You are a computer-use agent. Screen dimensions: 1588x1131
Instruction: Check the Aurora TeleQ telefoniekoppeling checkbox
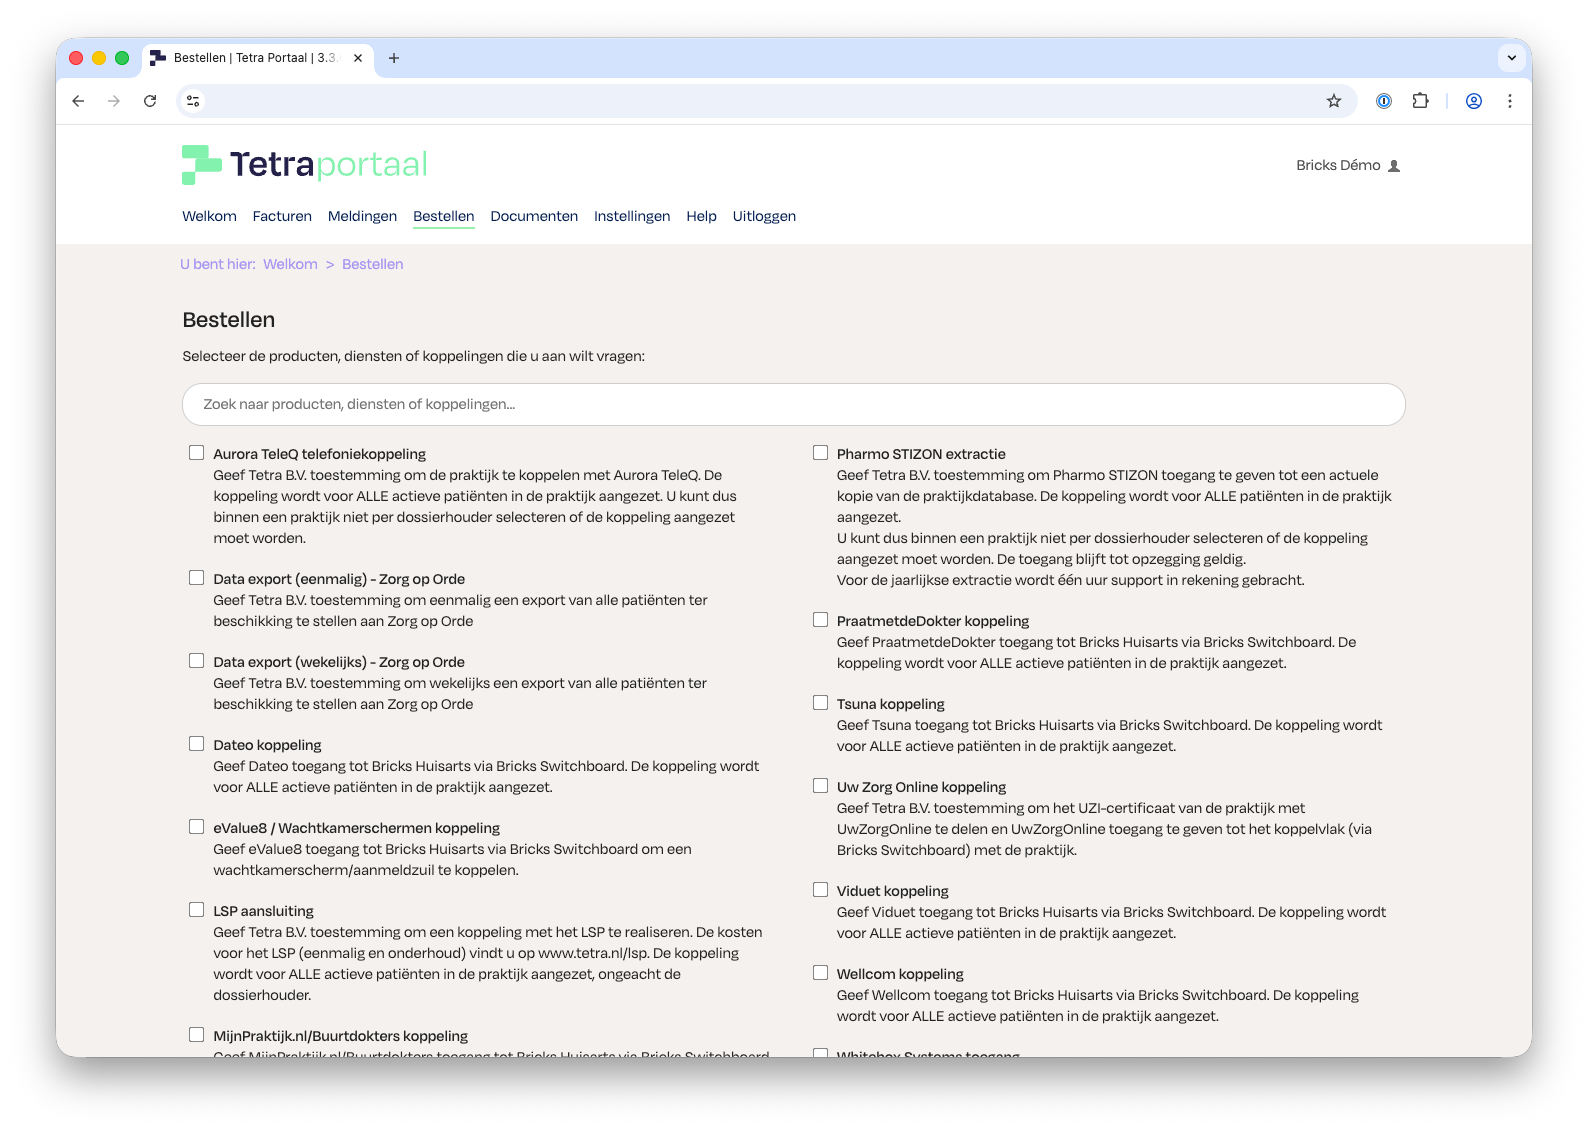pos(197,453)
